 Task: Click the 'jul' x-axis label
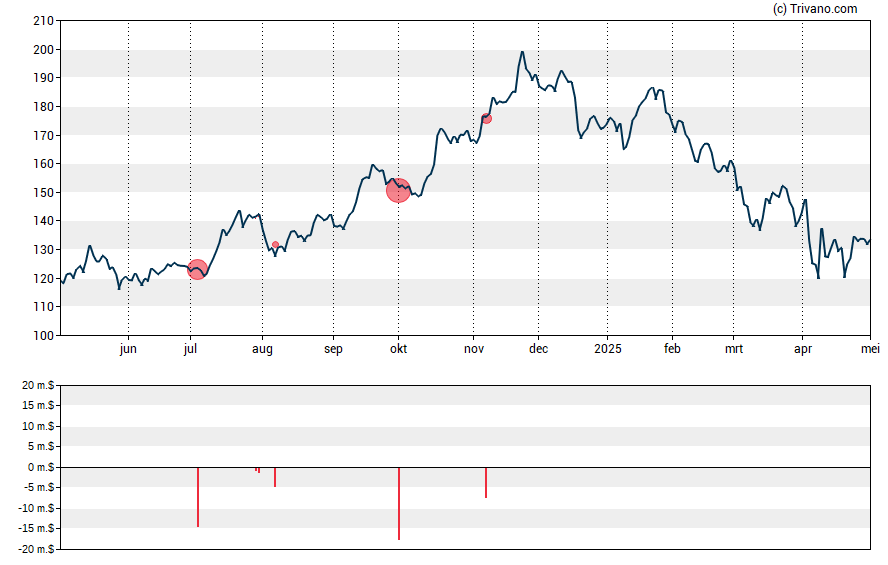coord(190,349)
